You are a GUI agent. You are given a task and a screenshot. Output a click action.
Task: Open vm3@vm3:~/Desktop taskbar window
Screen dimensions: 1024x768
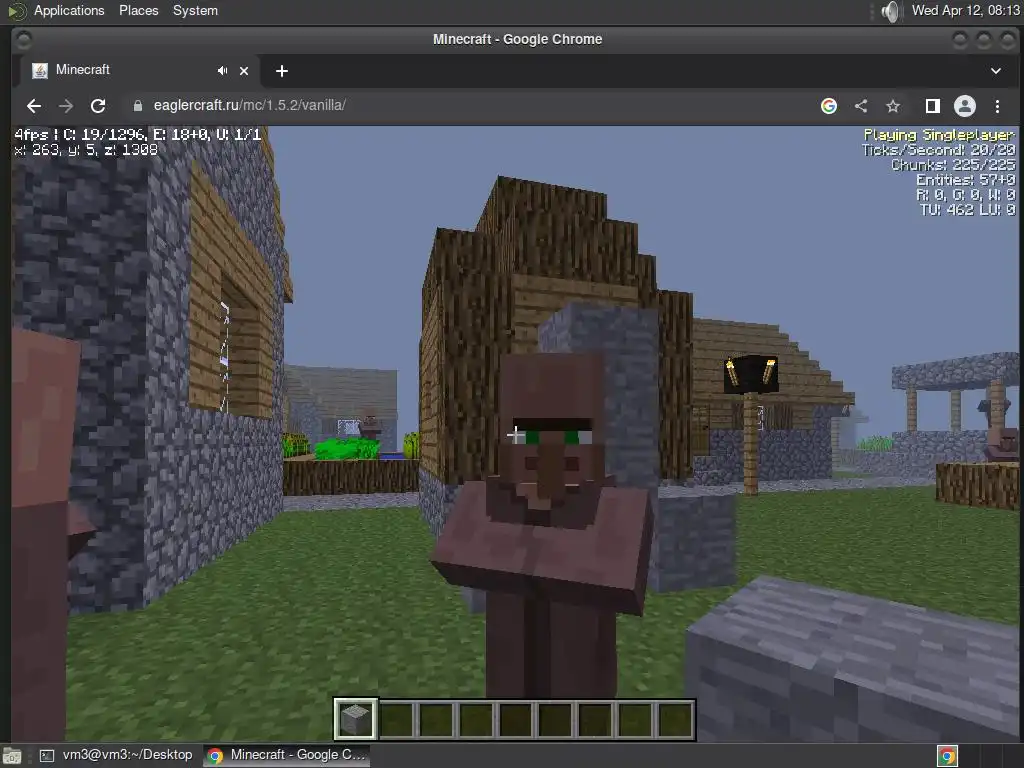(117, 755)
